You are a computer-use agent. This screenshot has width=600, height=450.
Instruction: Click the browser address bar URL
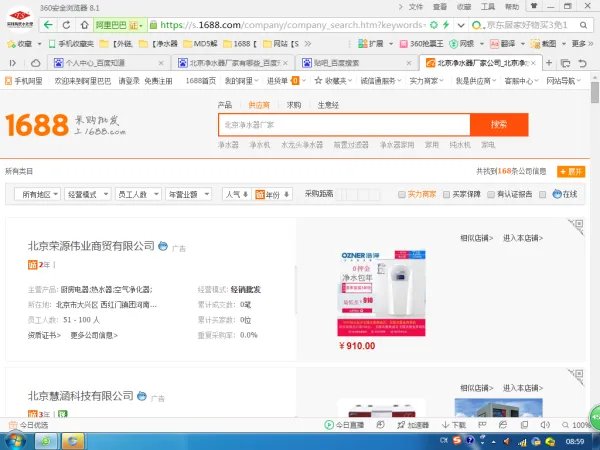coord(293,25)
